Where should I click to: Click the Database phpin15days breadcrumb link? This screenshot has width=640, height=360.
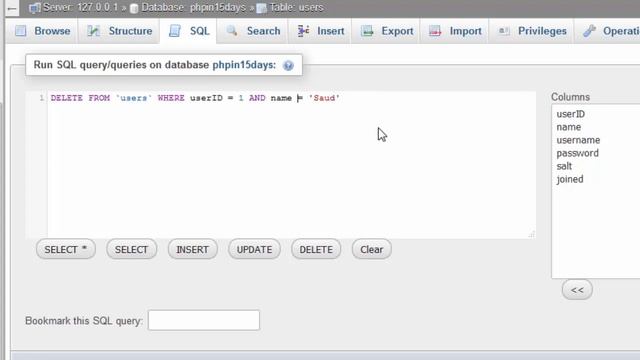(x=193, y=8)
